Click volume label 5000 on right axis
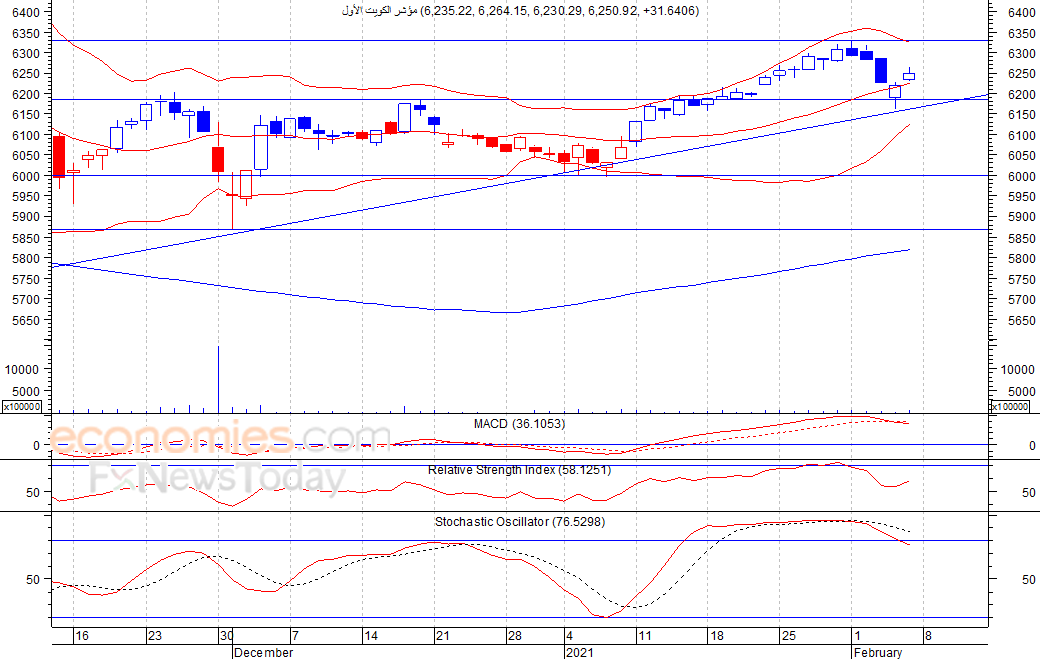 tap(1021, 391)
